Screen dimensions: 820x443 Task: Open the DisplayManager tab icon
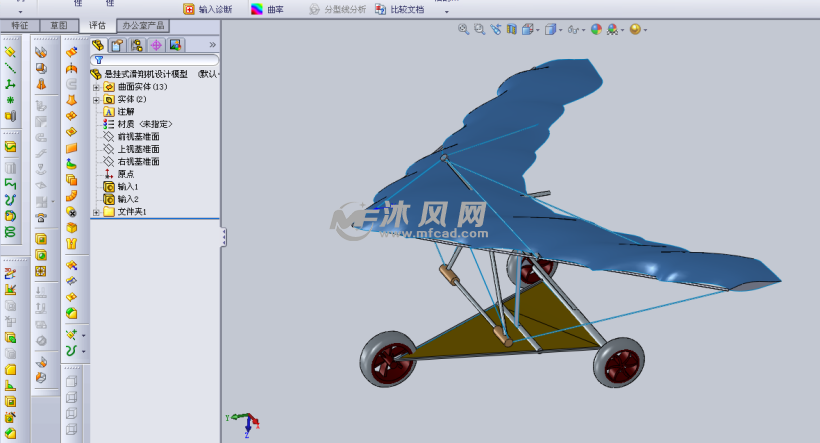(x=175, y=45)
